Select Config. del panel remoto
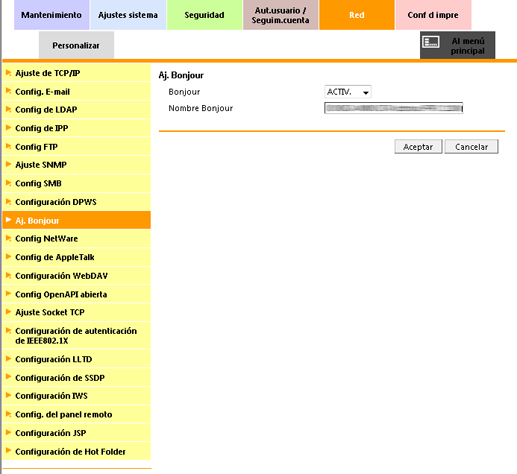The height and width of the screenshot is (474, 517). 76,414
